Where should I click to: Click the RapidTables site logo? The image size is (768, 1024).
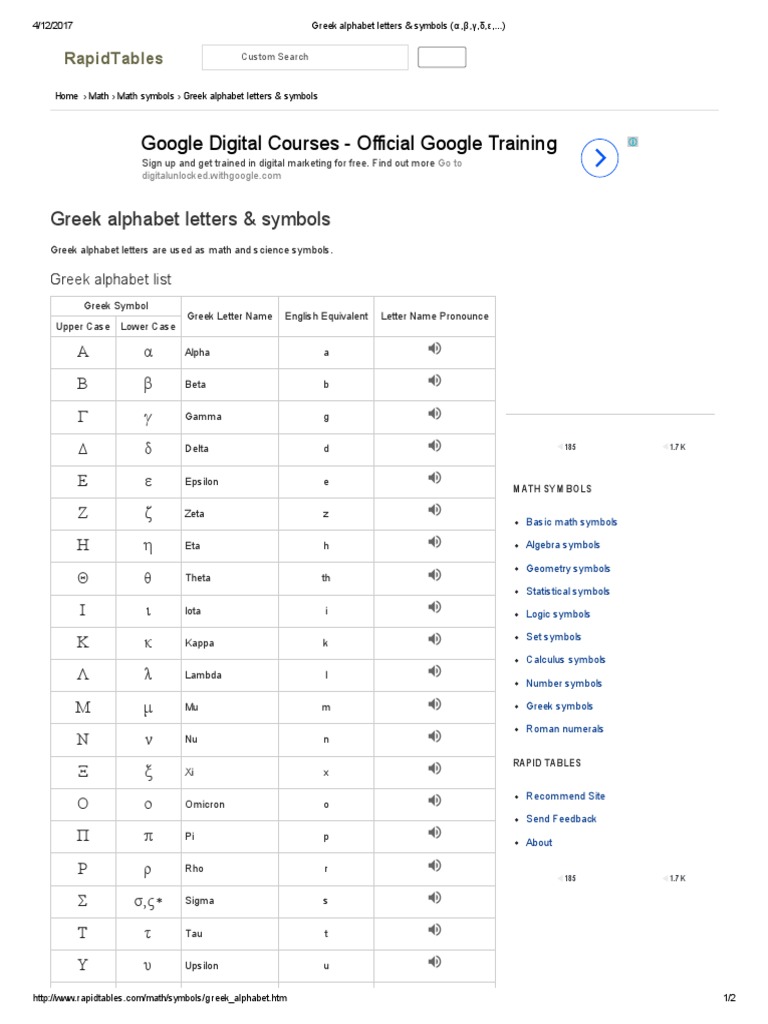coord(113,59)
